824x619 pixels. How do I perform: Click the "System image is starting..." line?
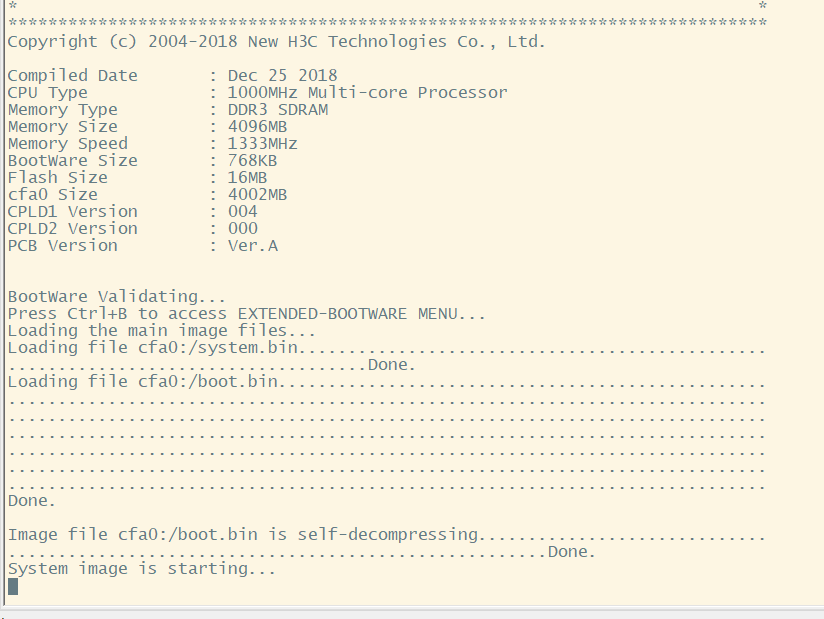click(141, 569)
